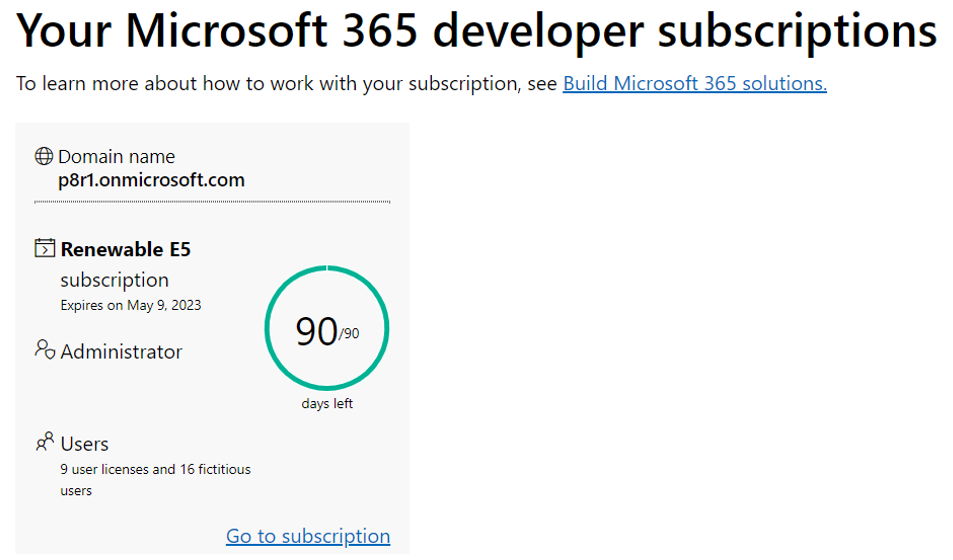Open the Build Microsoft 365 solutions link
This screenshot has height=560, width=953.
[x=695, y=83]
